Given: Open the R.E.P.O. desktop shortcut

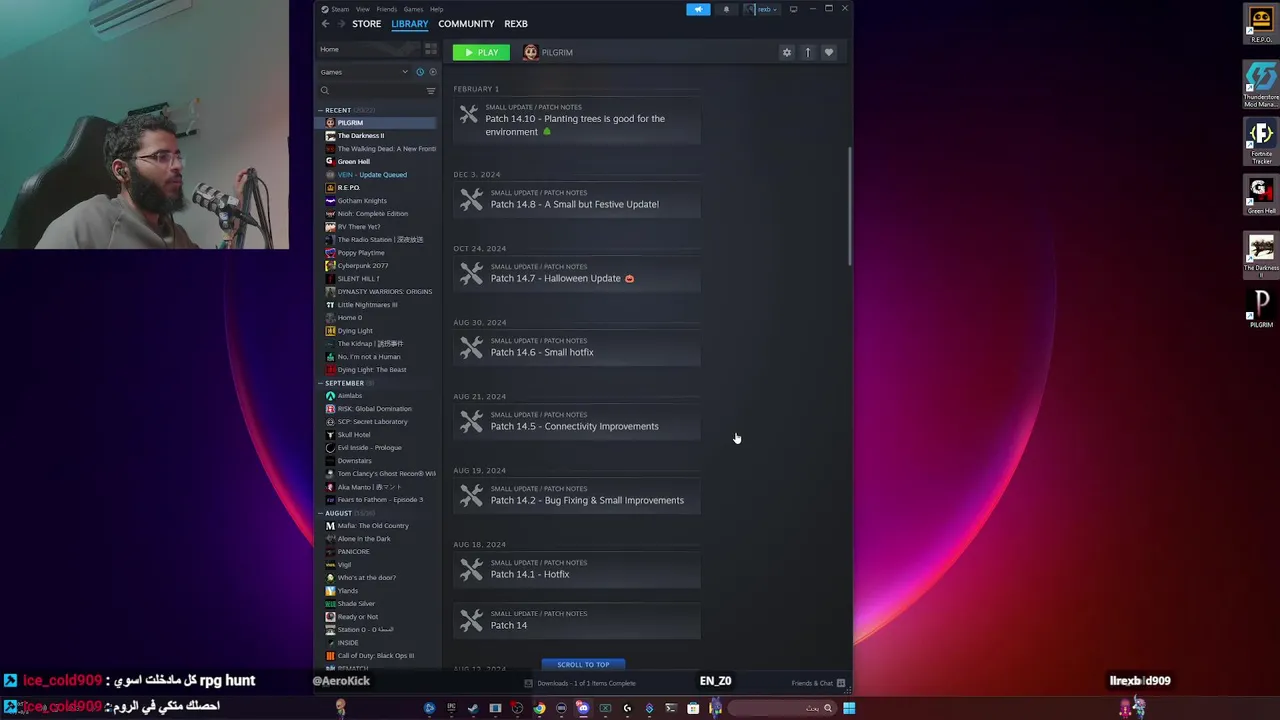Looking at the screenshot, I should click(x=1261, y=25).
